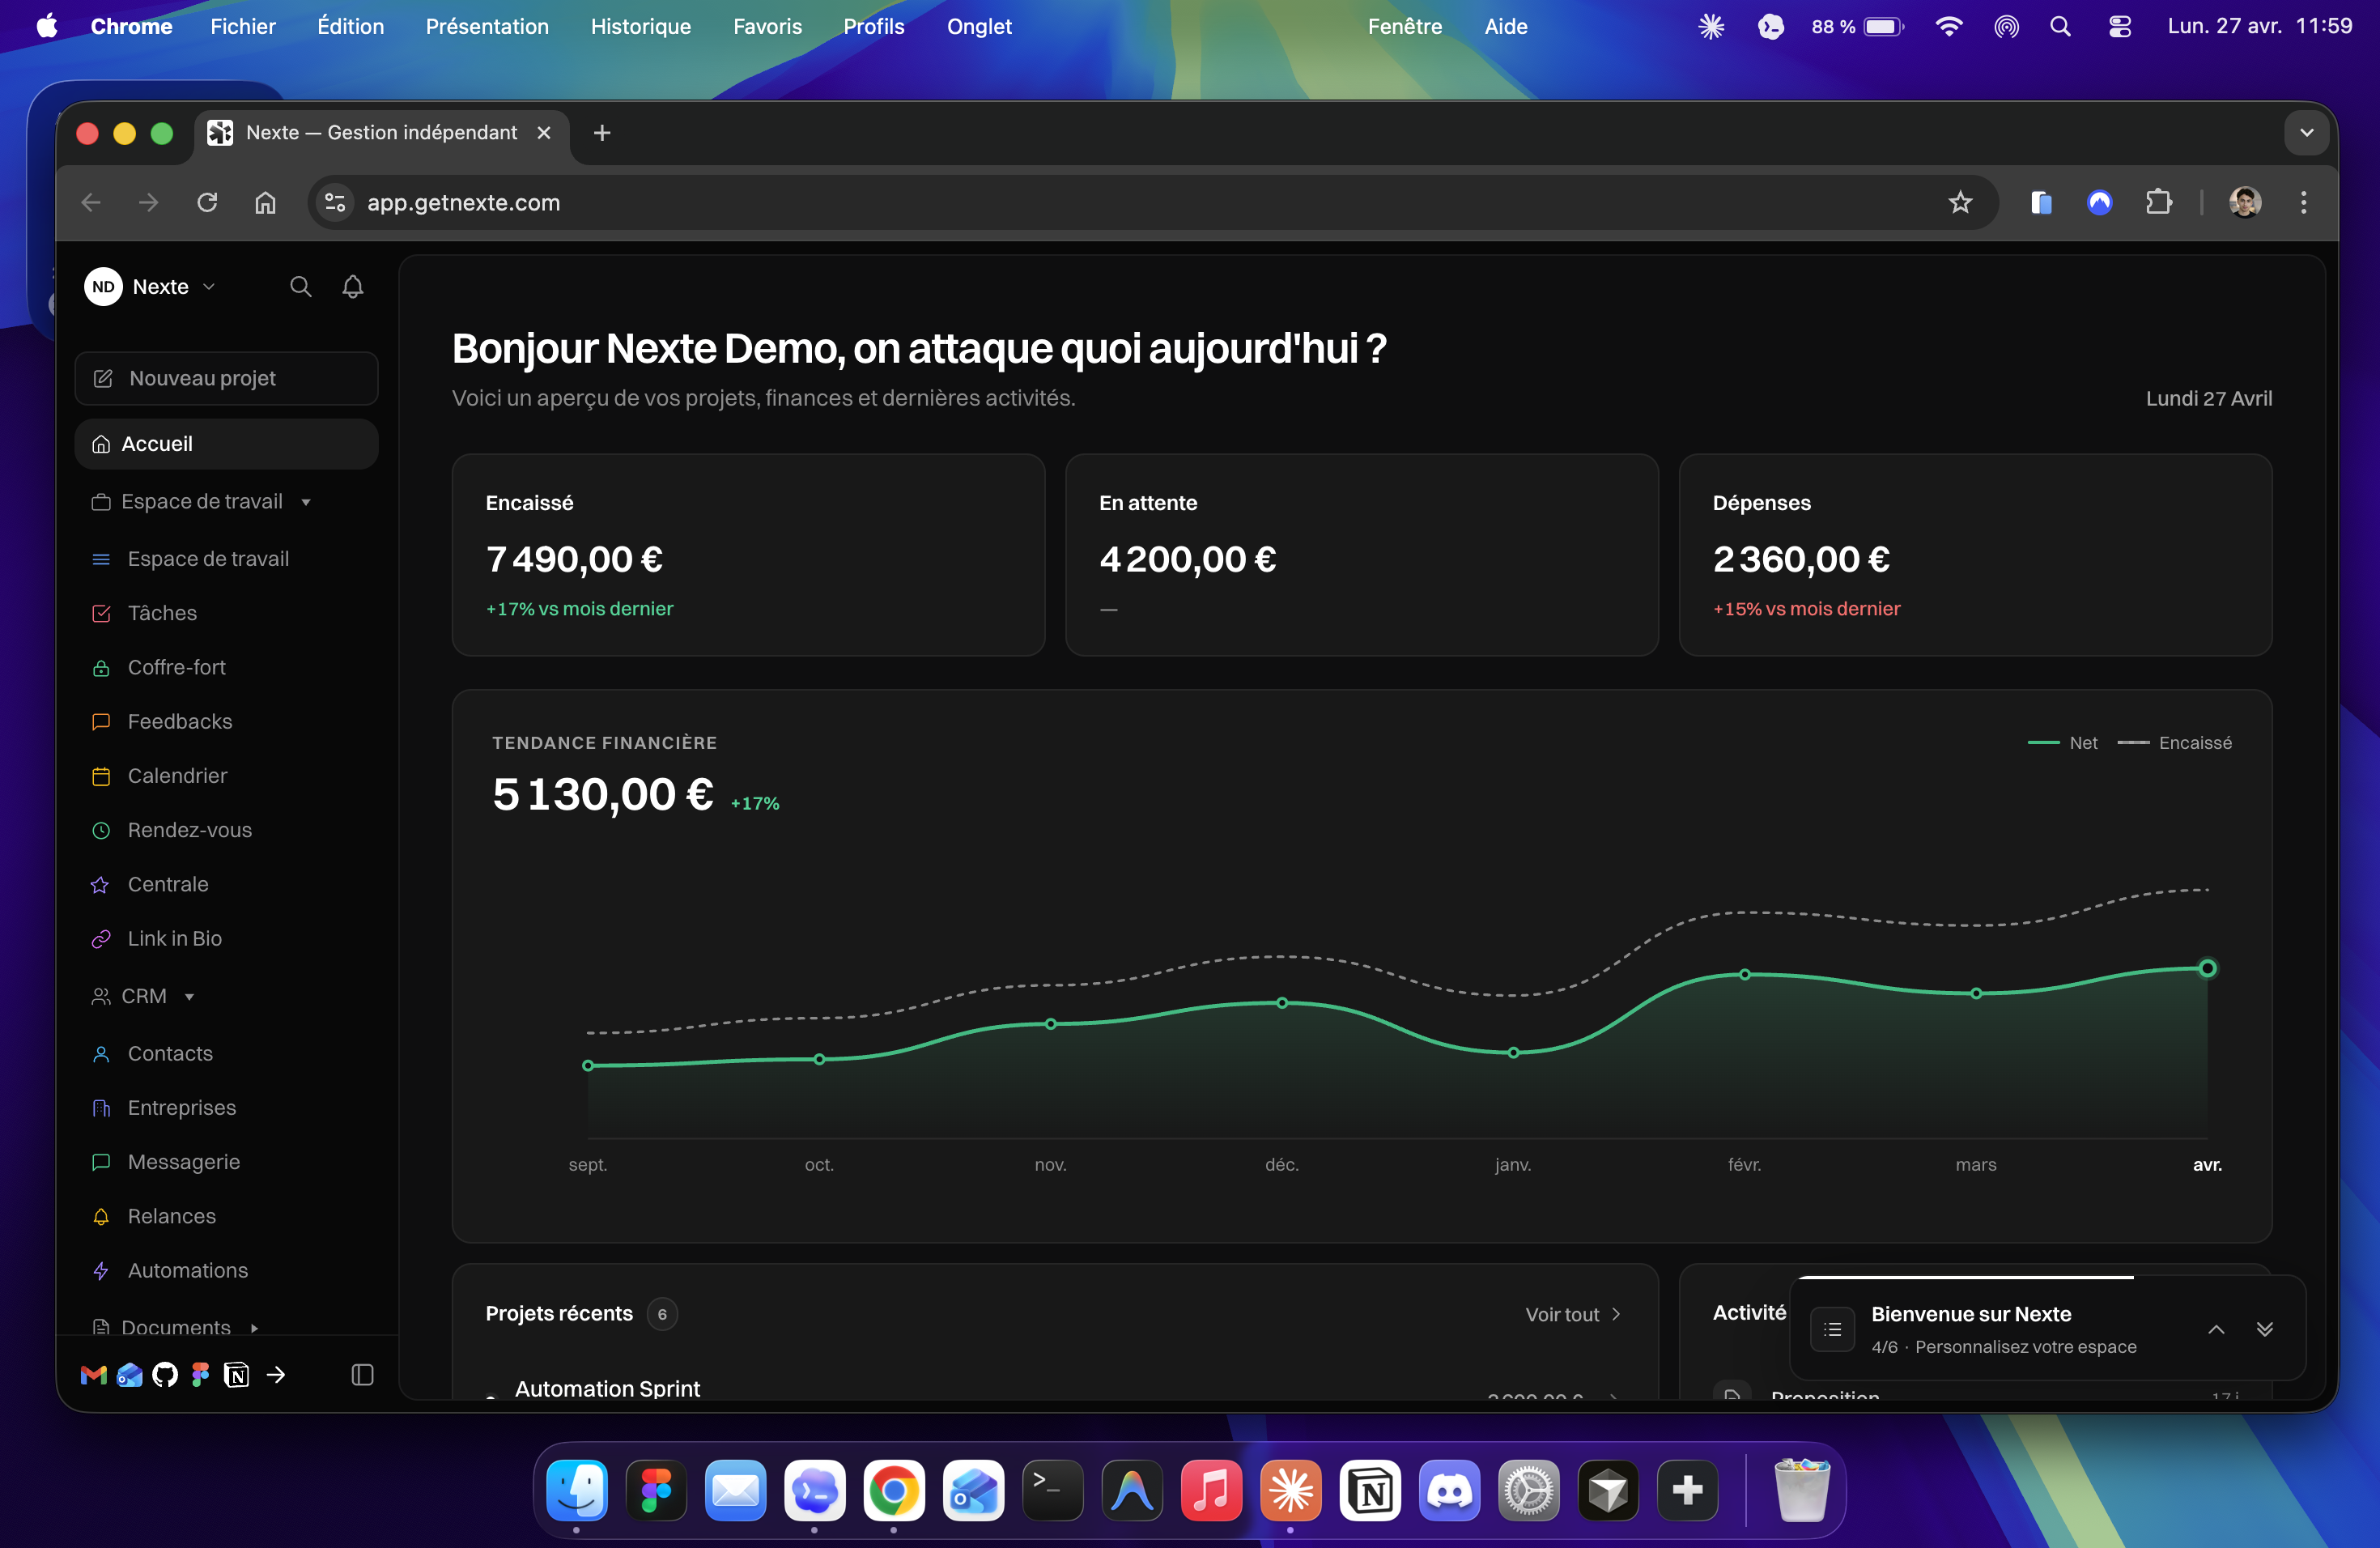Click Nouveau projet button
2380x1548 pixels.
coord(226,378)
